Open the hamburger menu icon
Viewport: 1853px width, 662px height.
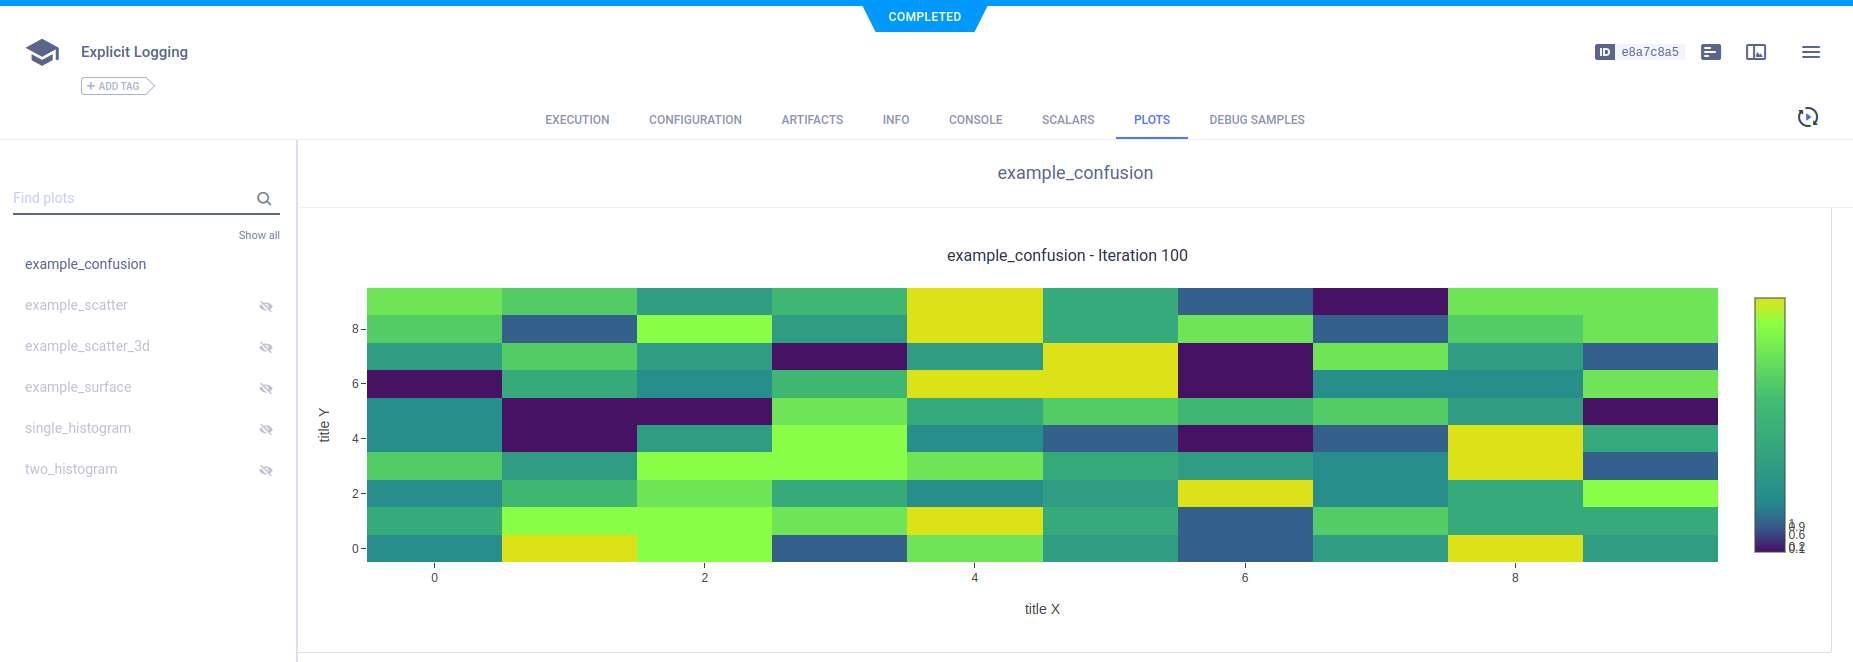[1810, 52]
